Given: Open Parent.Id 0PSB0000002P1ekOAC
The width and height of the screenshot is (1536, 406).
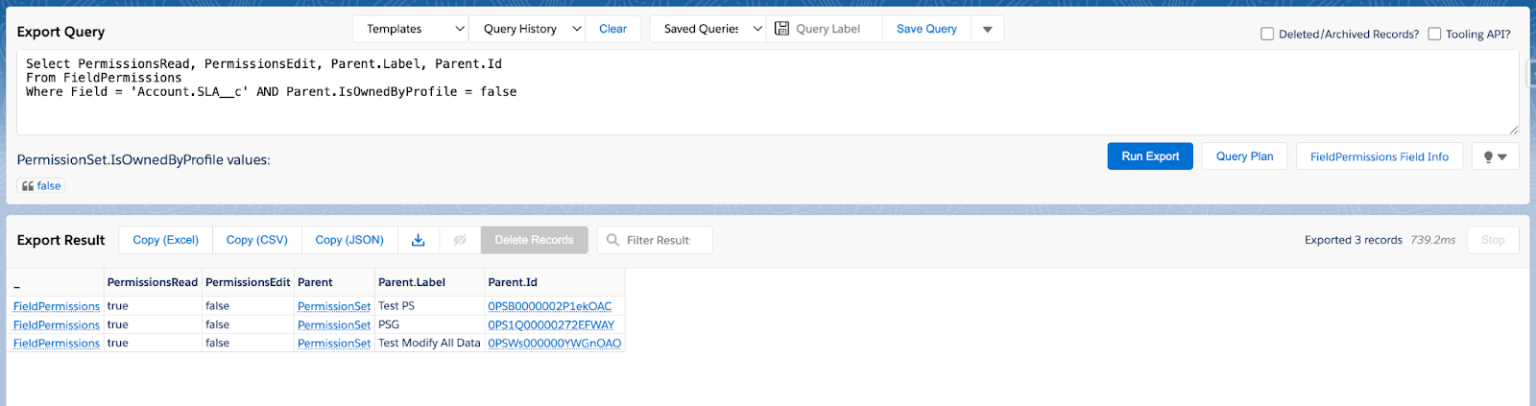Looking at the screenshot, I should [x=549, y=306].
